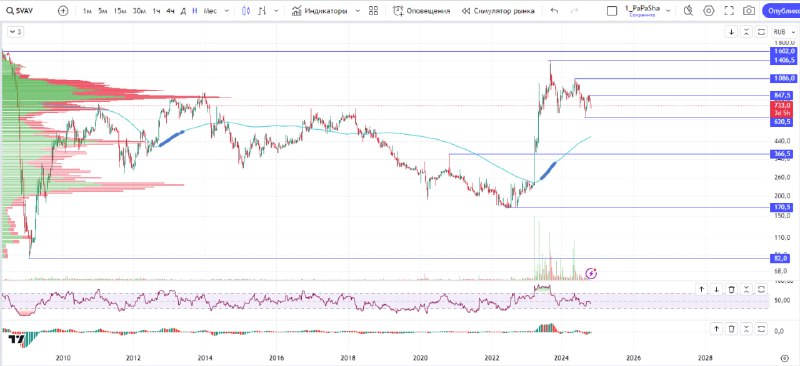Switch to monthly Мес timeframe
This screenshot has height=366, width=800.
pyautogui.click(x=210, y=11)
